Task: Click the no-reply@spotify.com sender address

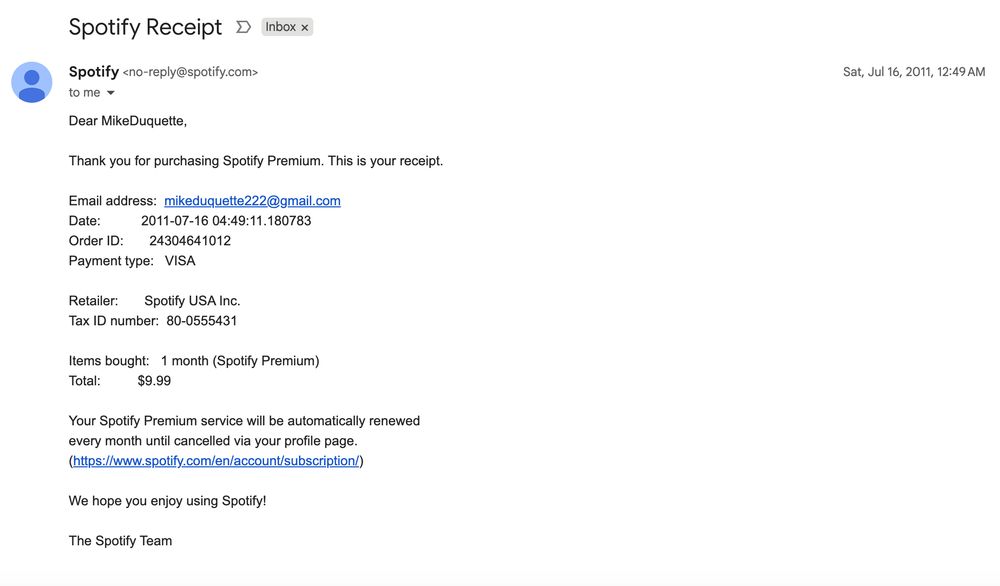Action: [x=190, y=72]
